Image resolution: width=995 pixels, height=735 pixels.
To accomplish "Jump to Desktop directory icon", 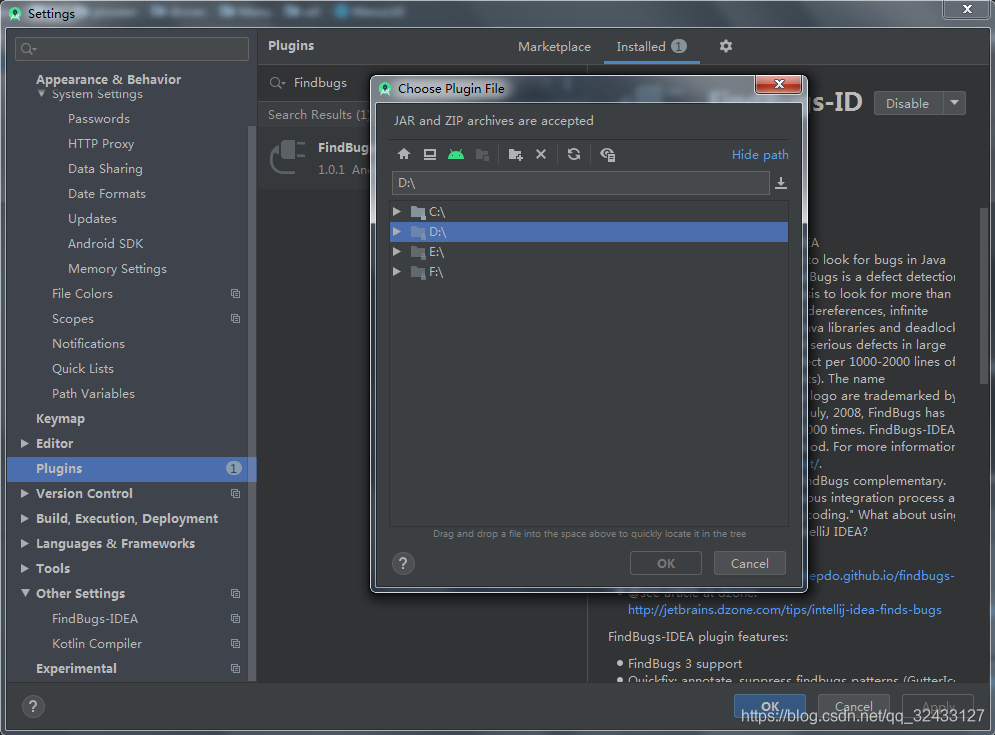I will [x=430, y=154].
